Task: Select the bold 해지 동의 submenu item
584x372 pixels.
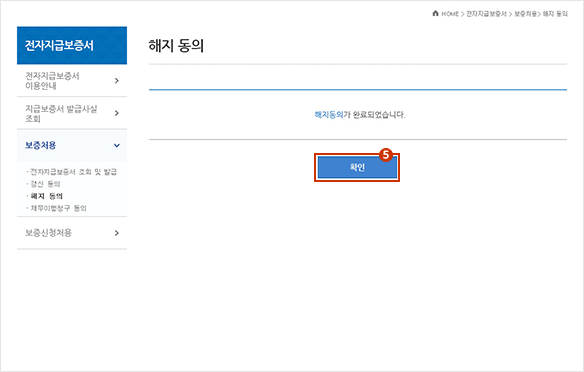Action: 47,196
